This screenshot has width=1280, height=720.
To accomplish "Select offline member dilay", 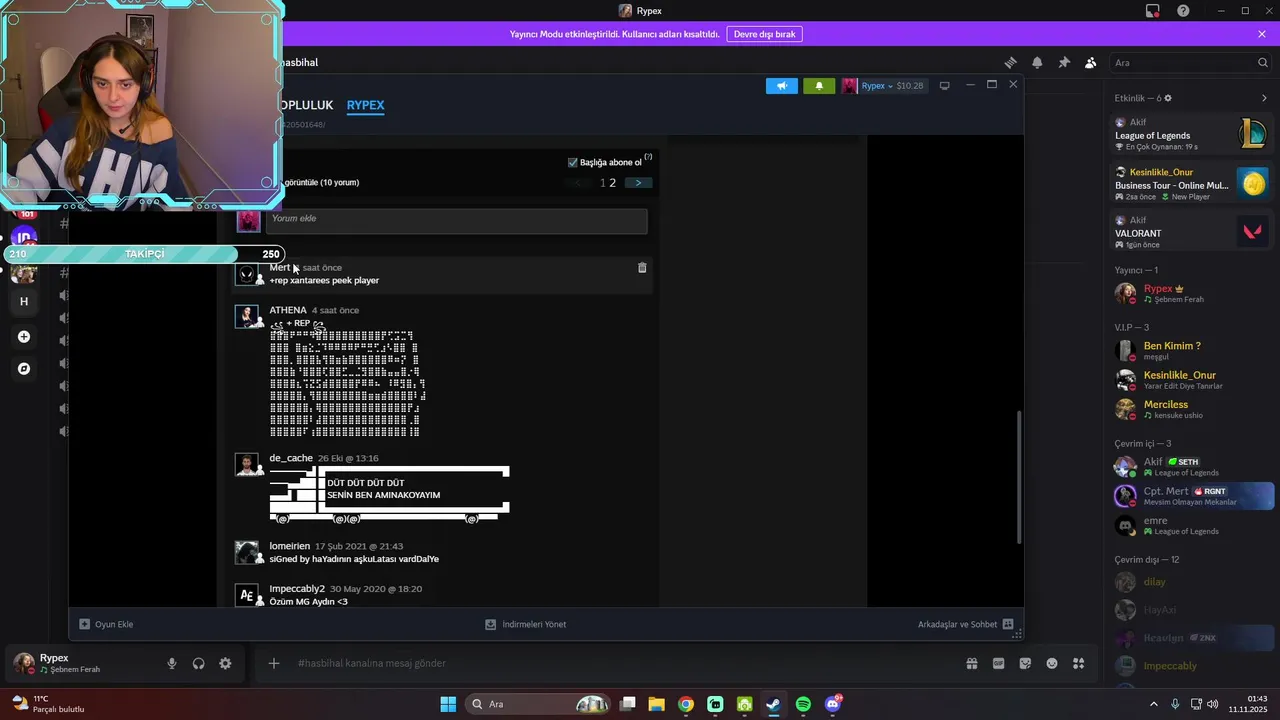I will coord(1191,582).
